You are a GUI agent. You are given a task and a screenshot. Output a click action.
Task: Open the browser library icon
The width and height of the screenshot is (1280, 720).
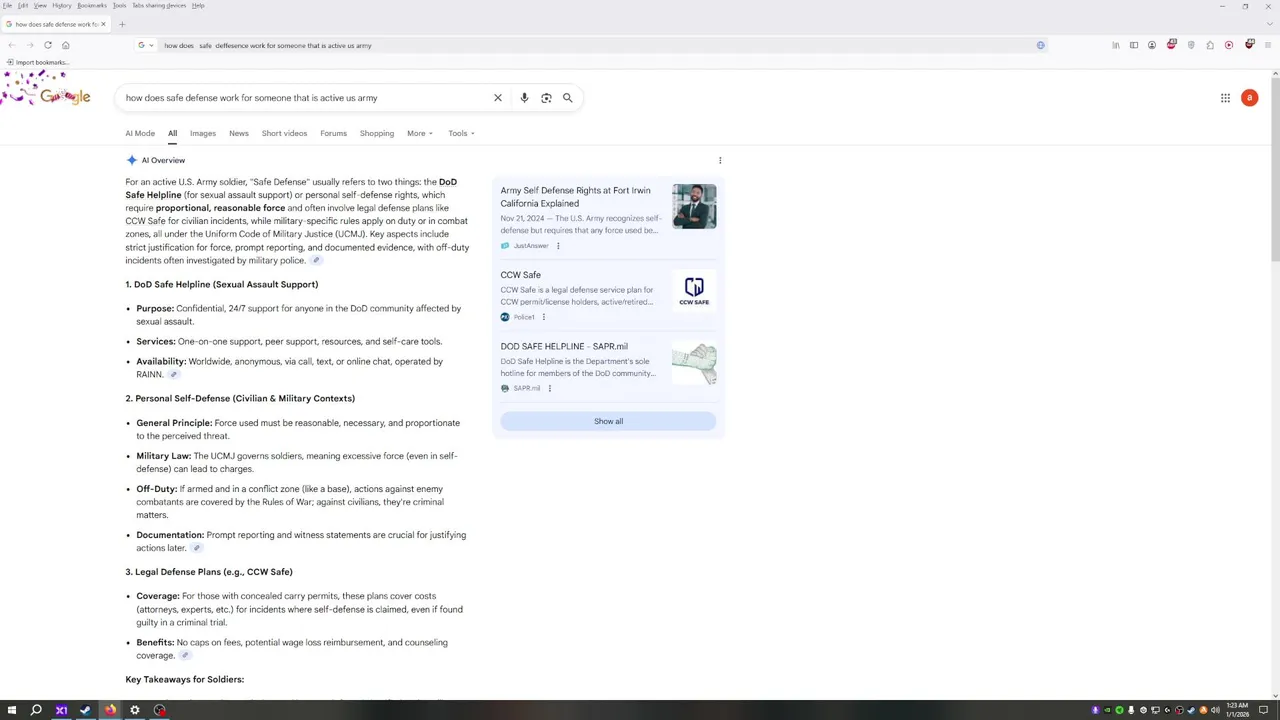1115,45
